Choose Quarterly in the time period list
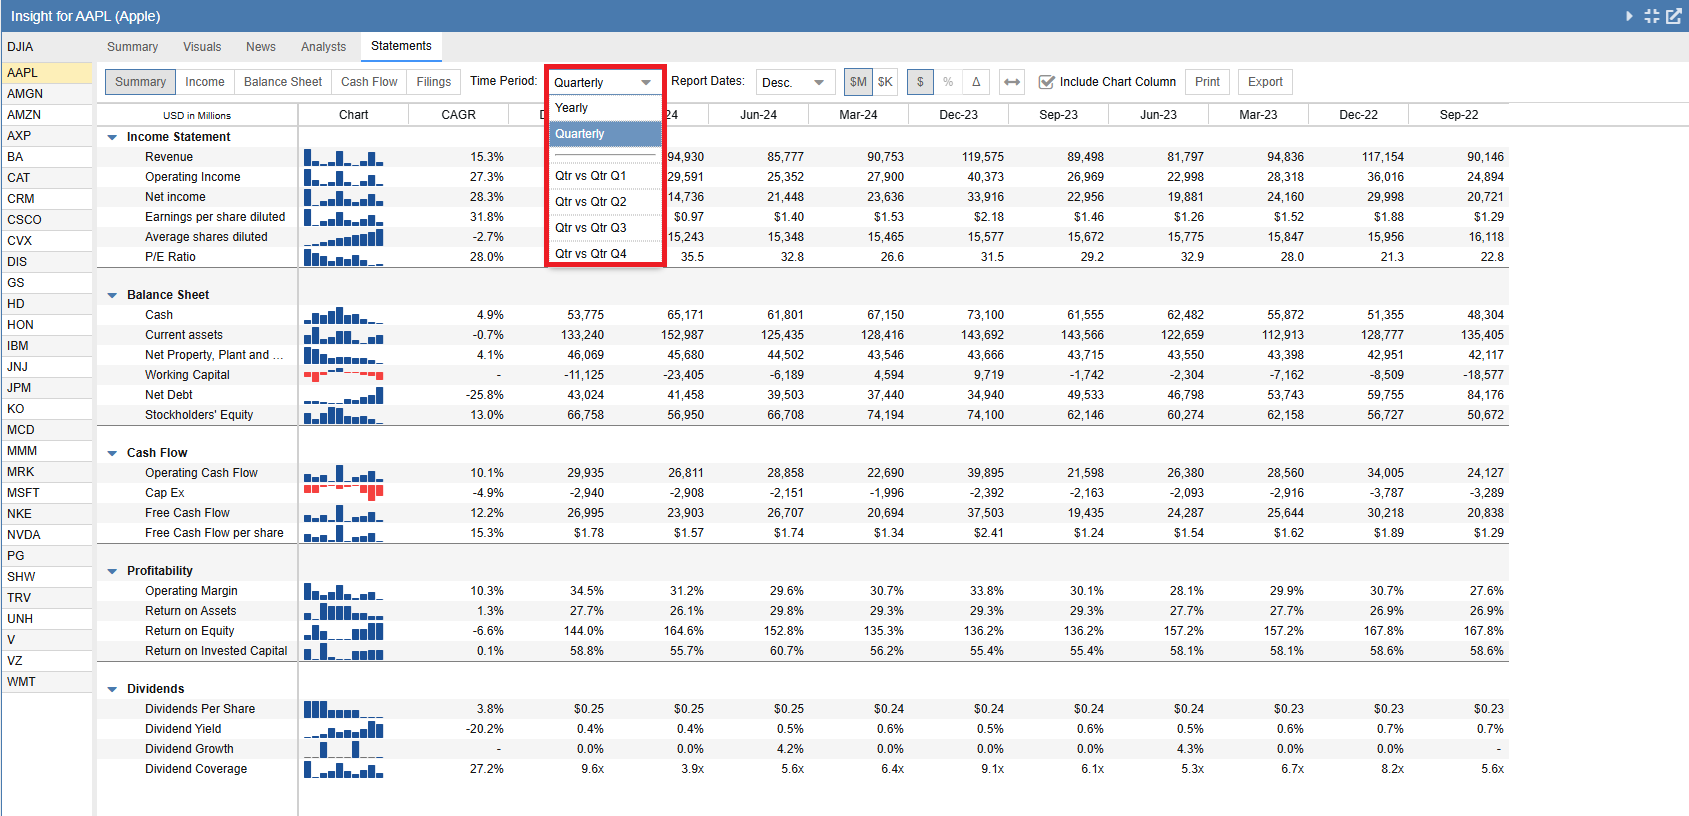The image size is (1689, 816). 605,134
